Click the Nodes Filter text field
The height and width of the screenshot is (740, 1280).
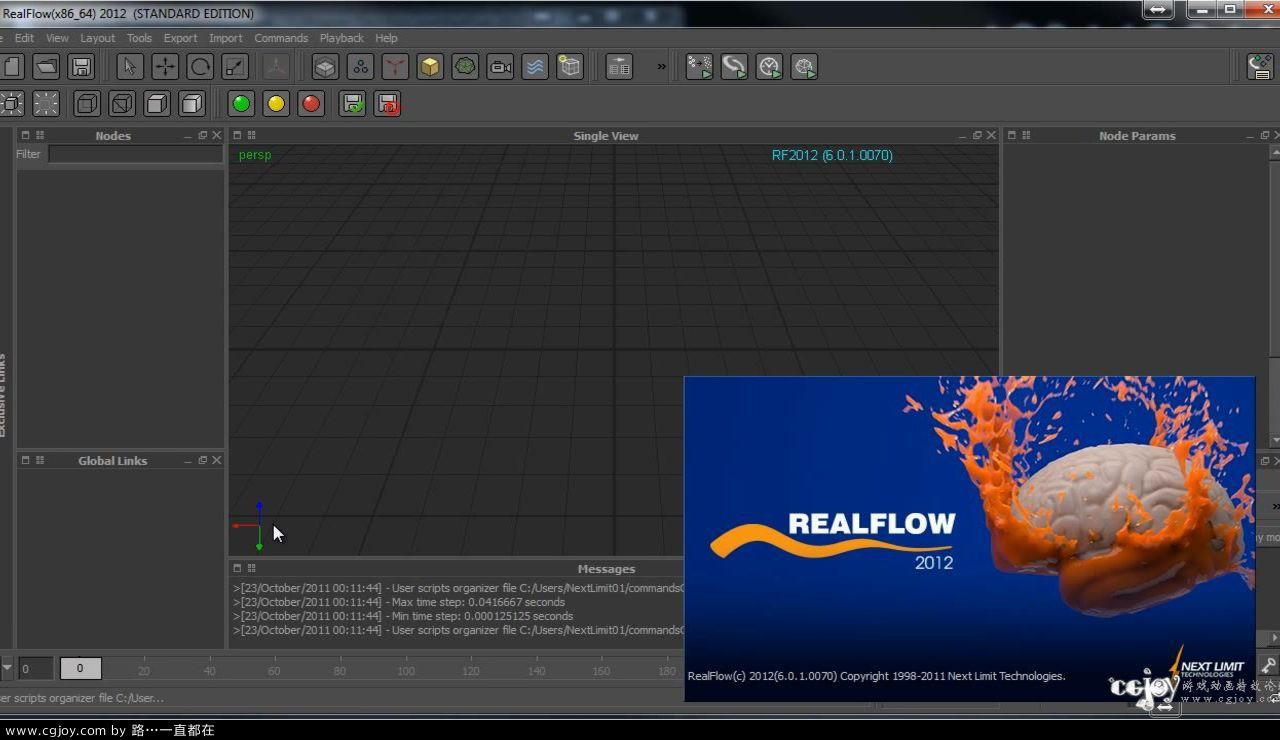136,154
